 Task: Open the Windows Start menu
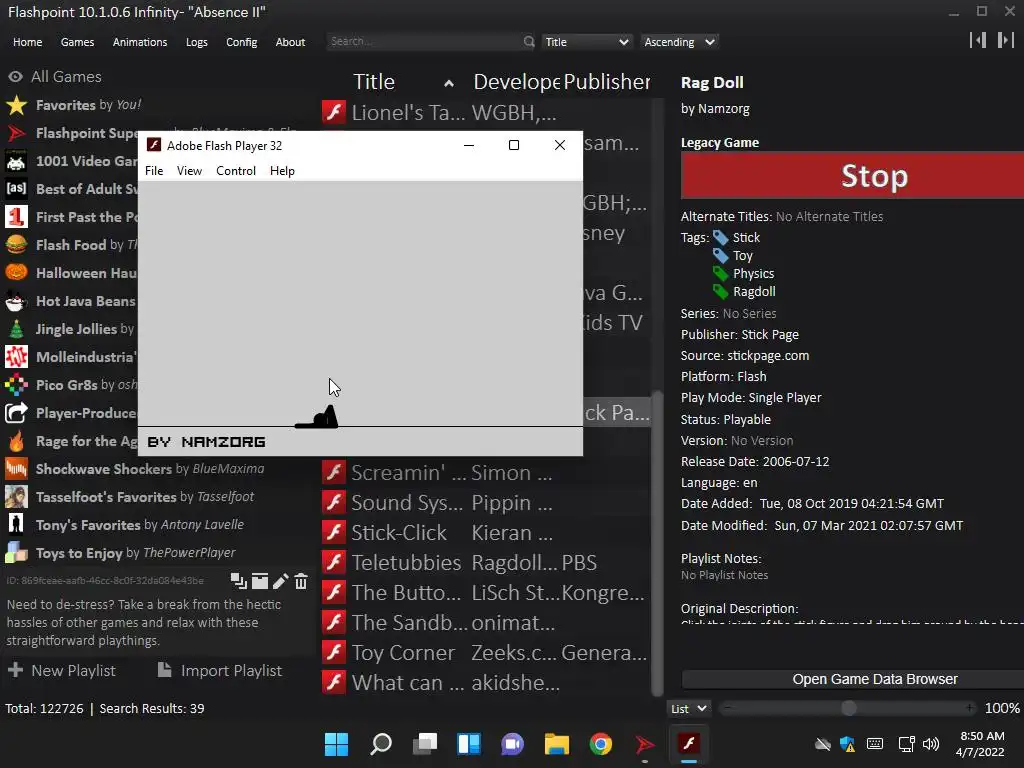point(337,744)
